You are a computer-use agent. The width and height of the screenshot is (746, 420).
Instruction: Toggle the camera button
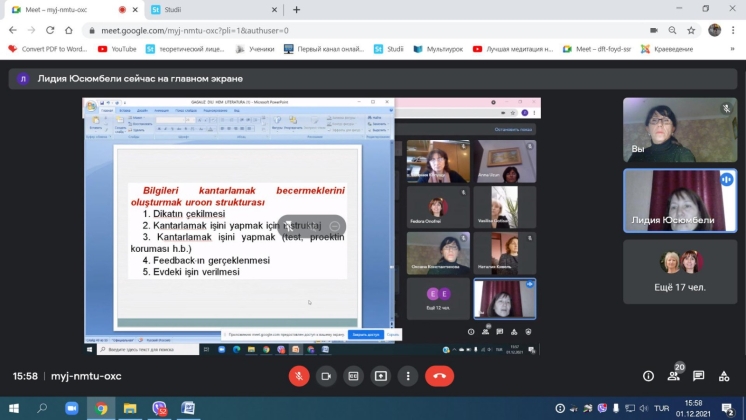(x=325, y=376)
